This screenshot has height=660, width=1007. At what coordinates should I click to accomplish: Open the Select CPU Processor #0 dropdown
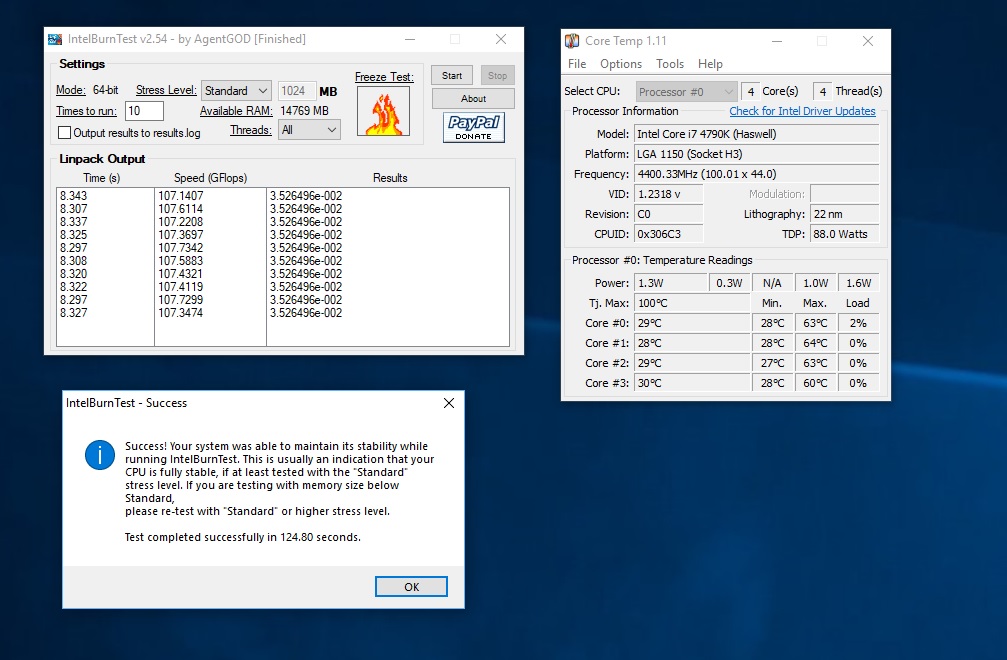click(686, 91)
